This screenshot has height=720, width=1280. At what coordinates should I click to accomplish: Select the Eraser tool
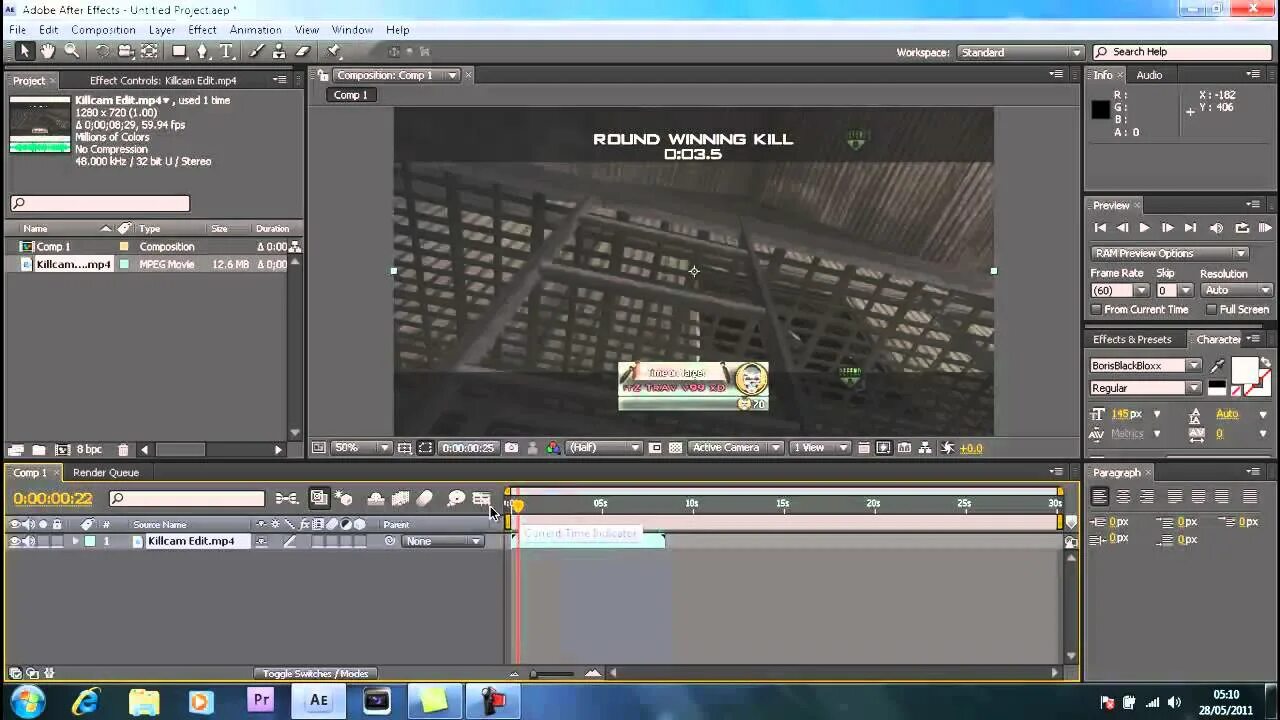(303, 51)
